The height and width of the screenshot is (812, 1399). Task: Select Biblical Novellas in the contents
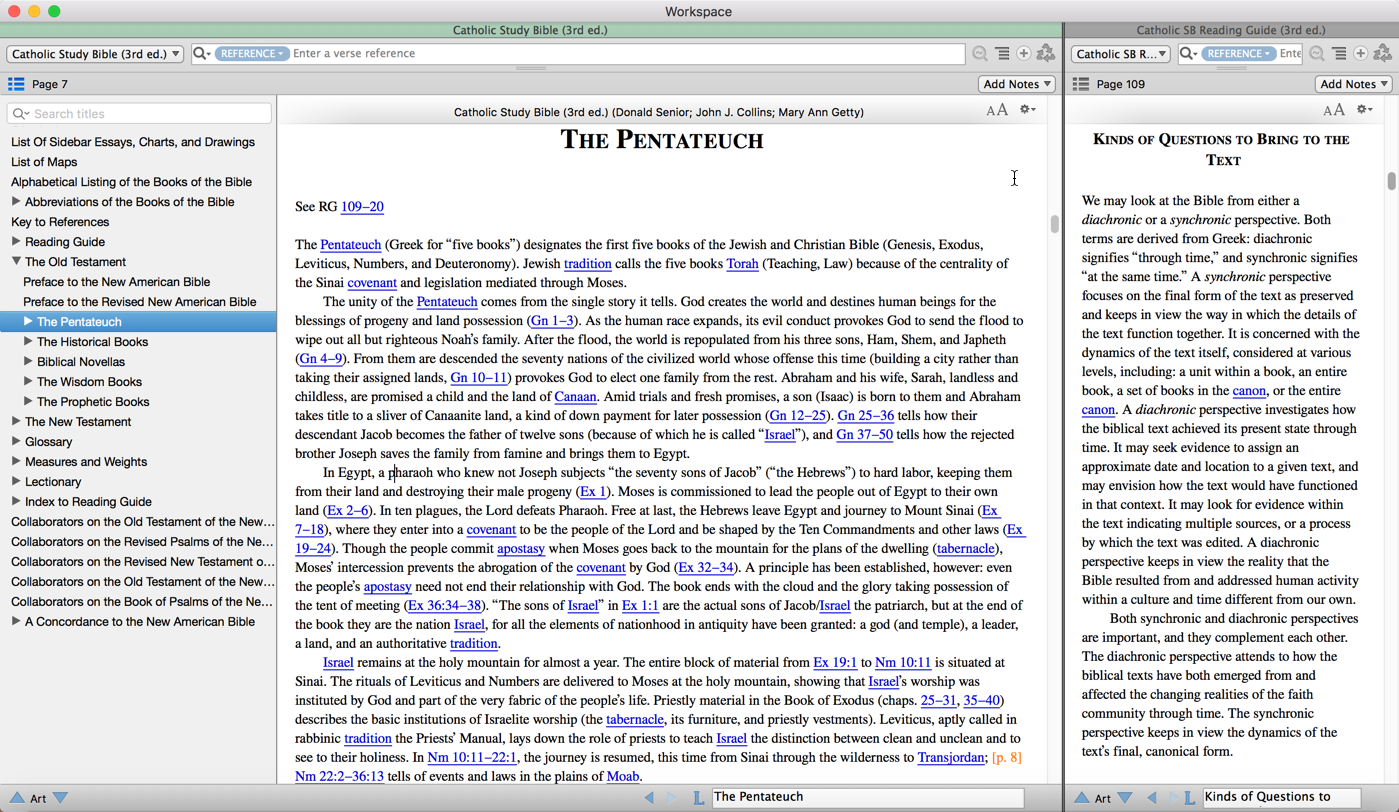(81, 362)
